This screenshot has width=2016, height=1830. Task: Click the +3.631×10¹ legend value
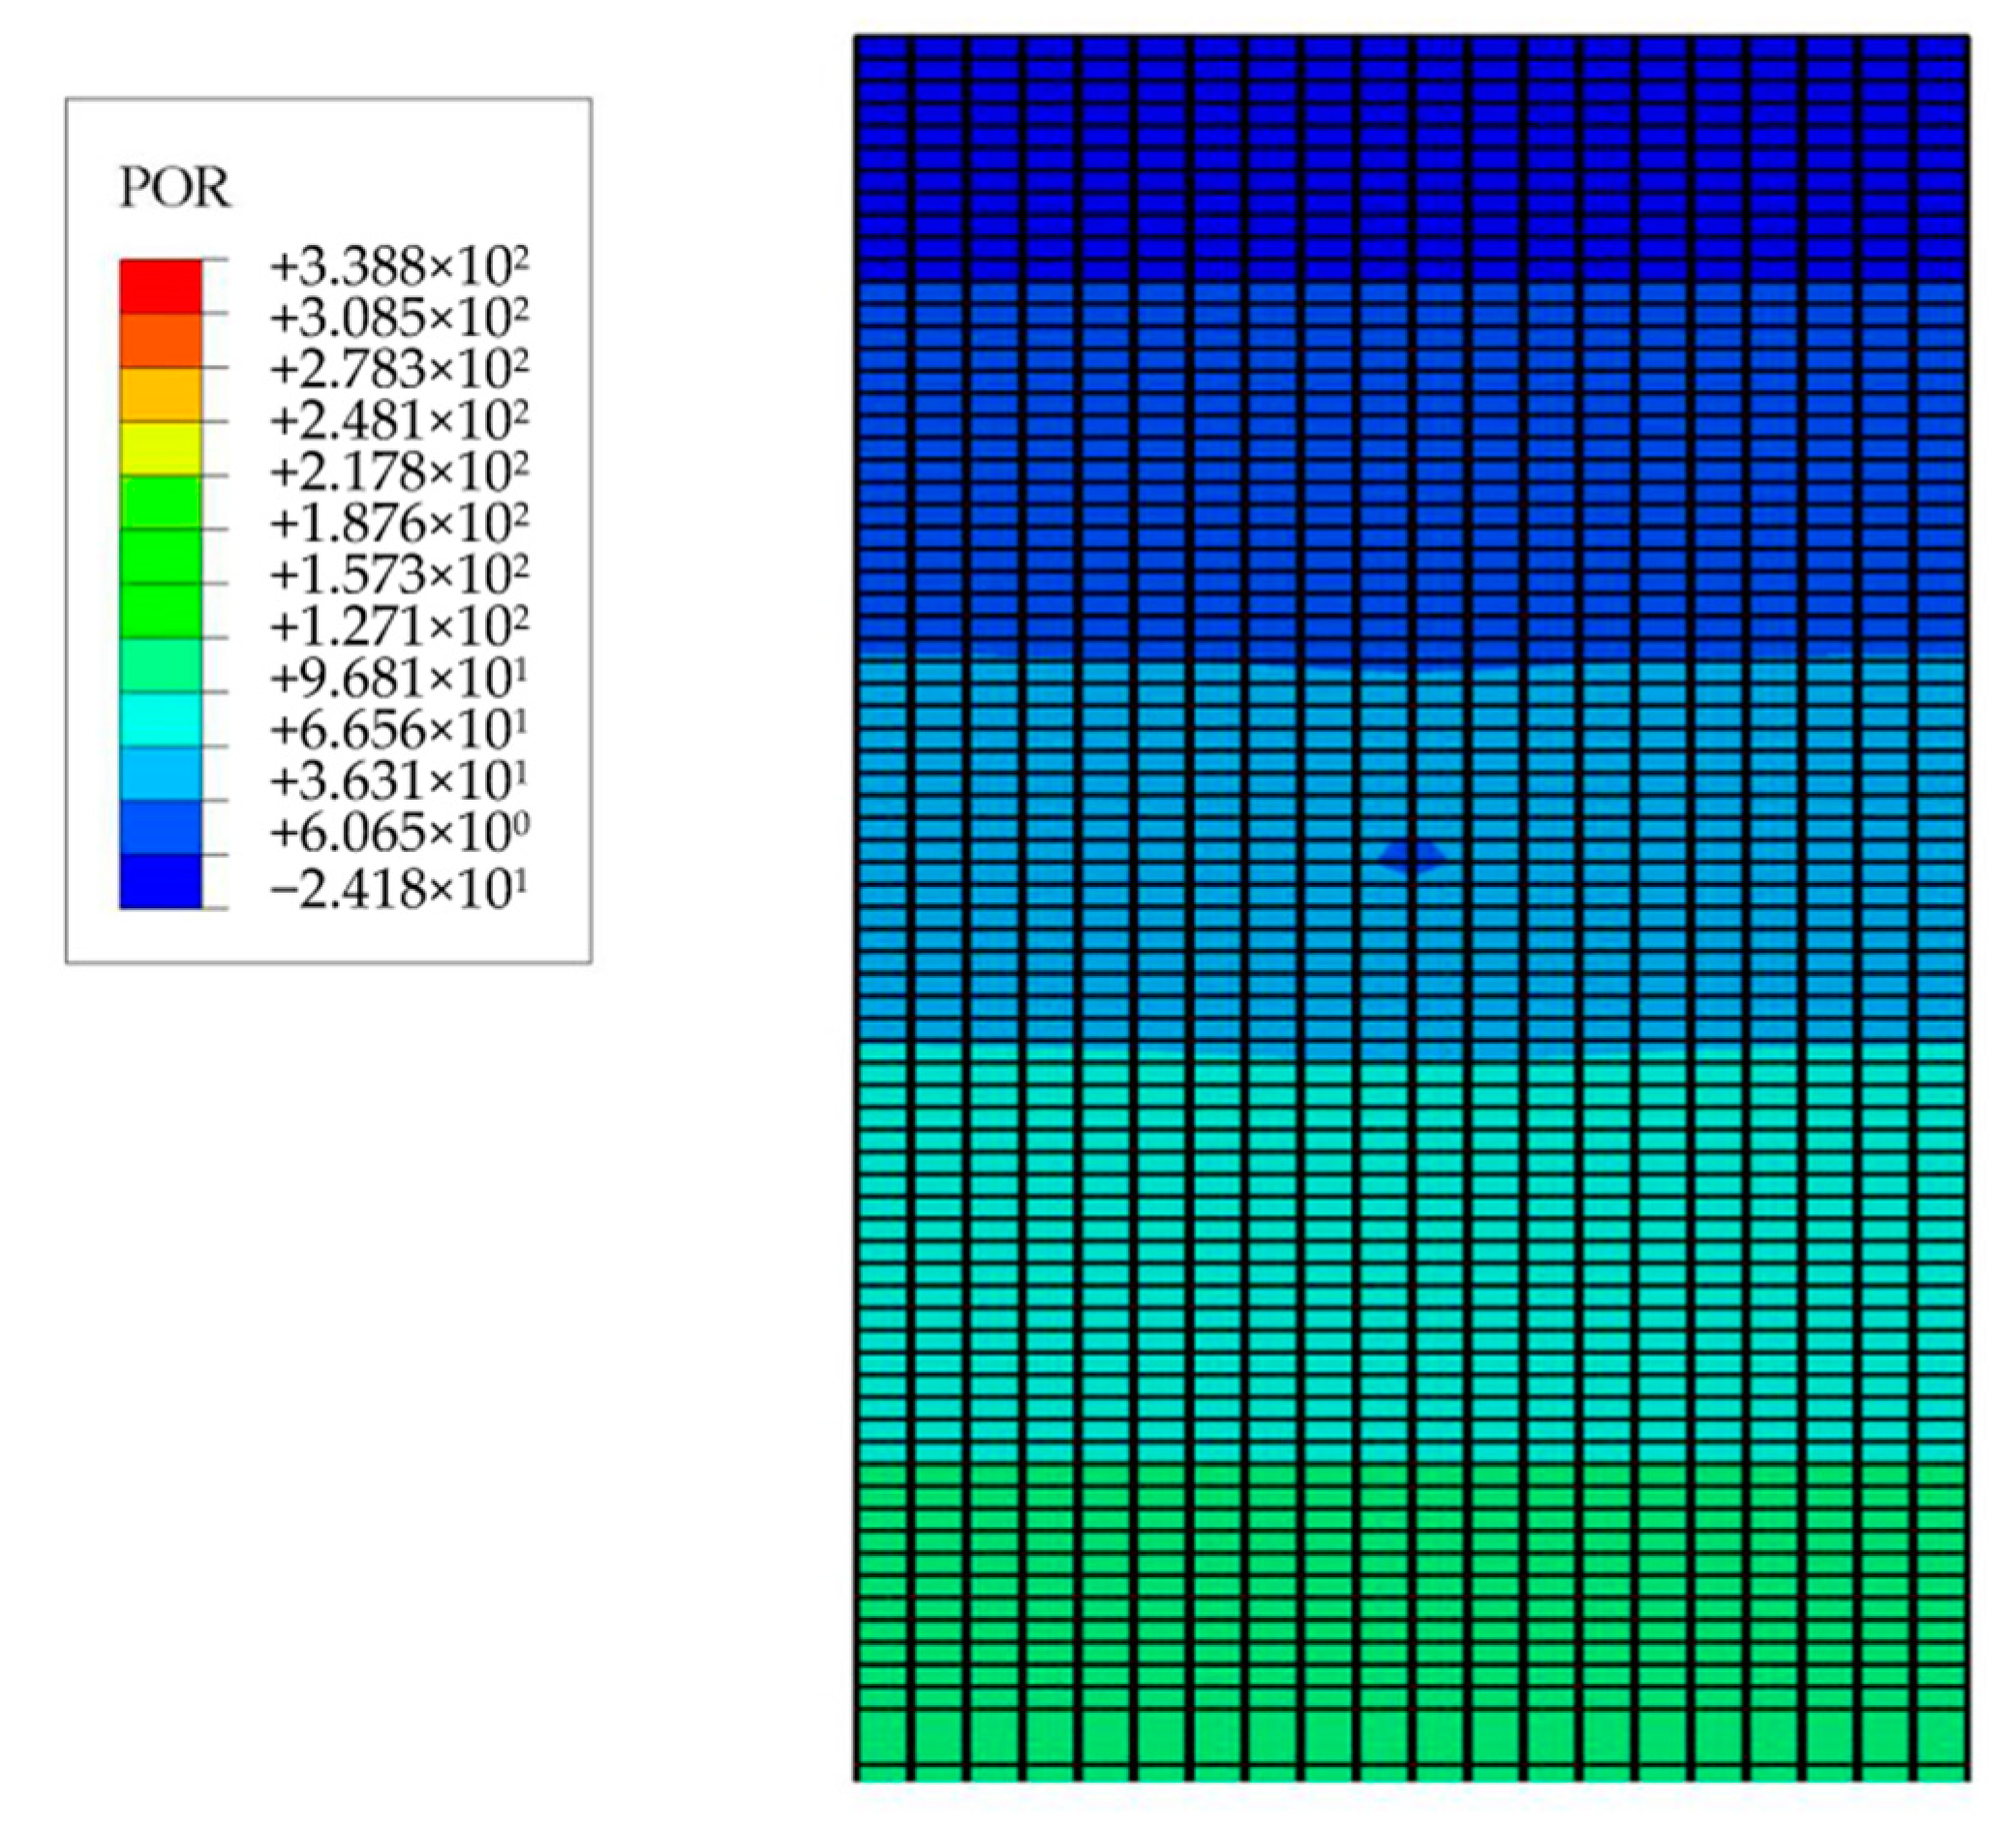click(x=398, y=781)
